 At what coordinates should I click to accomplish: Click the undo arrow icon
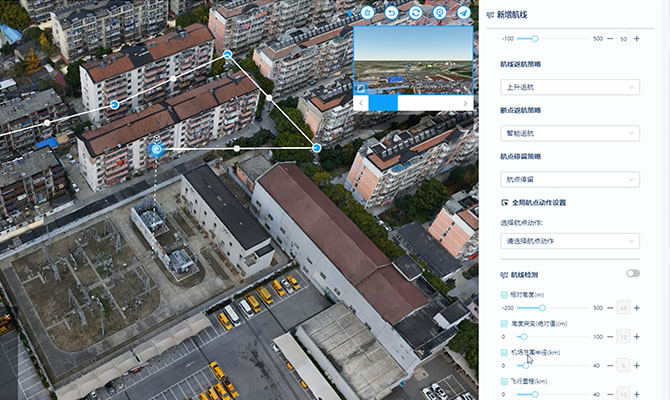coord(392,13)
